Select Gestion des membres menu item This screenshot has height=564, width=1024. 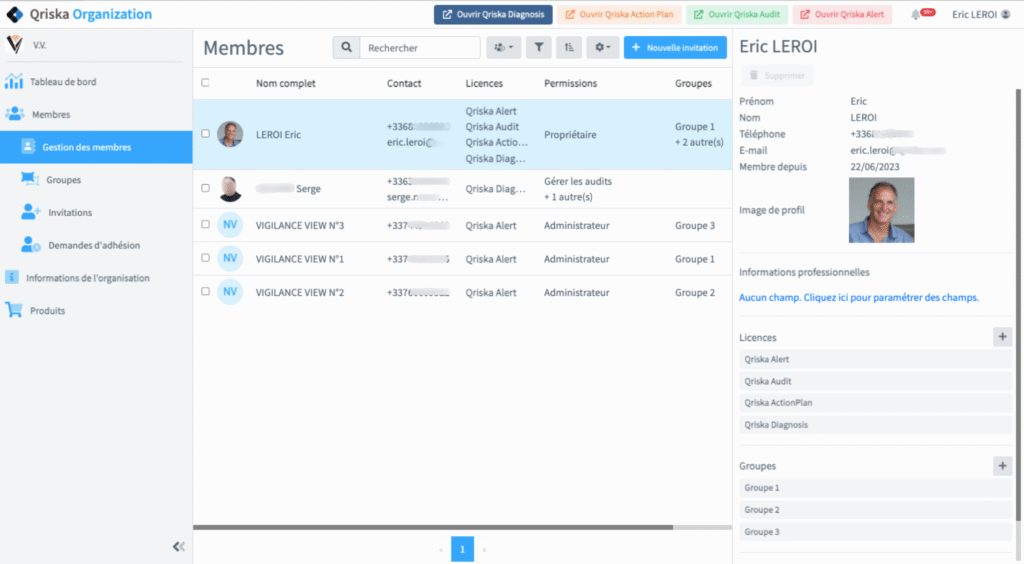(x=96, y=147)
